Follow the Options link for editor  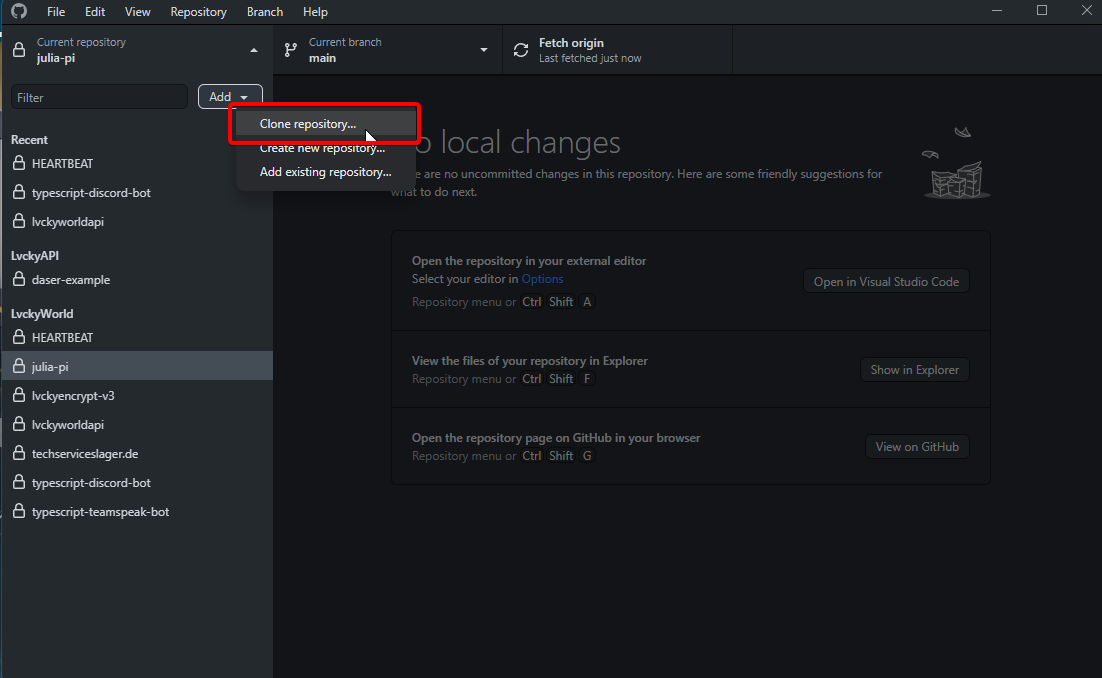[x=542, y=279]
